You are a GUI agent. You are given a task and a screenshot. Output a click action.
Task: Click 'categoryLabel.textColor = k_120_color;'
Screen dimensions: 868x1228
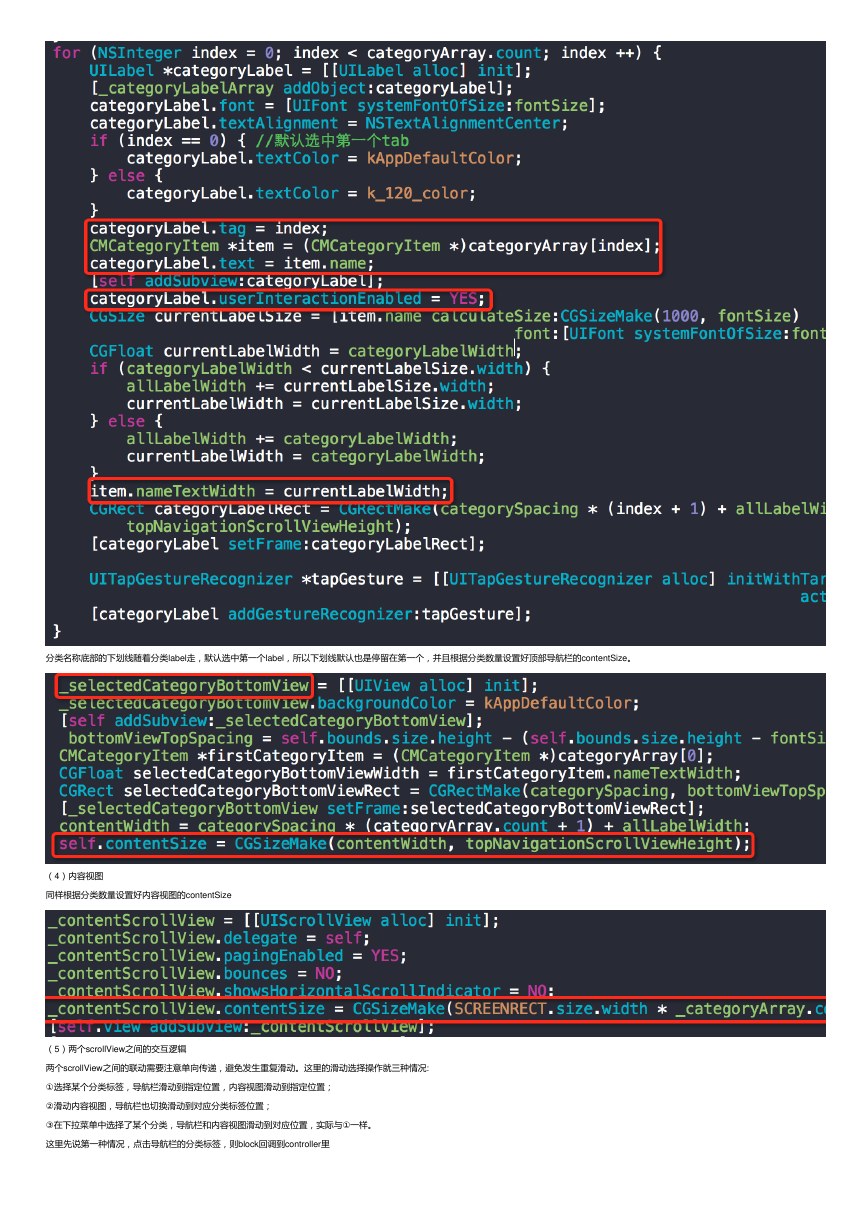(x=301, y=193)
